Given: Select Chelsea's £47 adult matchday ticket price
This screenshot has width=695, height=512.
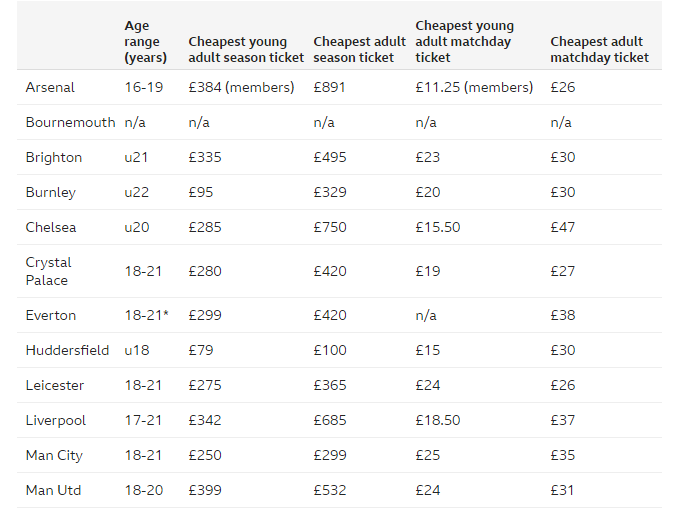Looking at the screenshot, I should (562, 227).
